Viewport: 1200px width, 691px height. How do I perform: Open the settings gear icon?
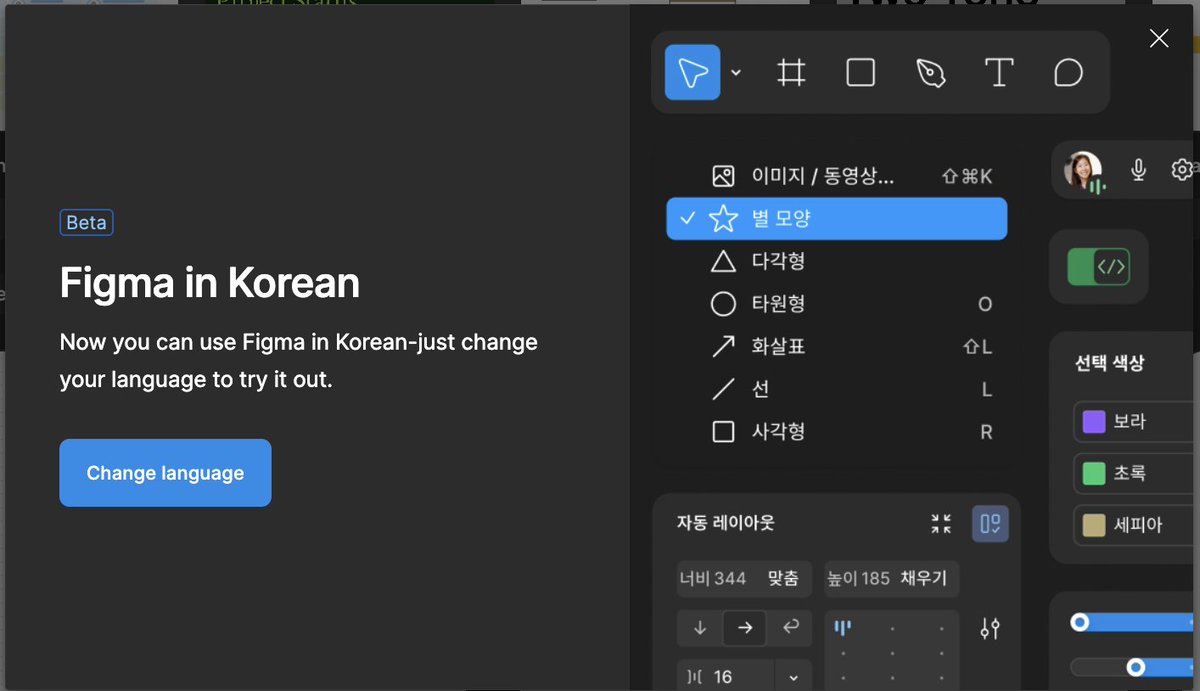click(x=1182, y=170)
